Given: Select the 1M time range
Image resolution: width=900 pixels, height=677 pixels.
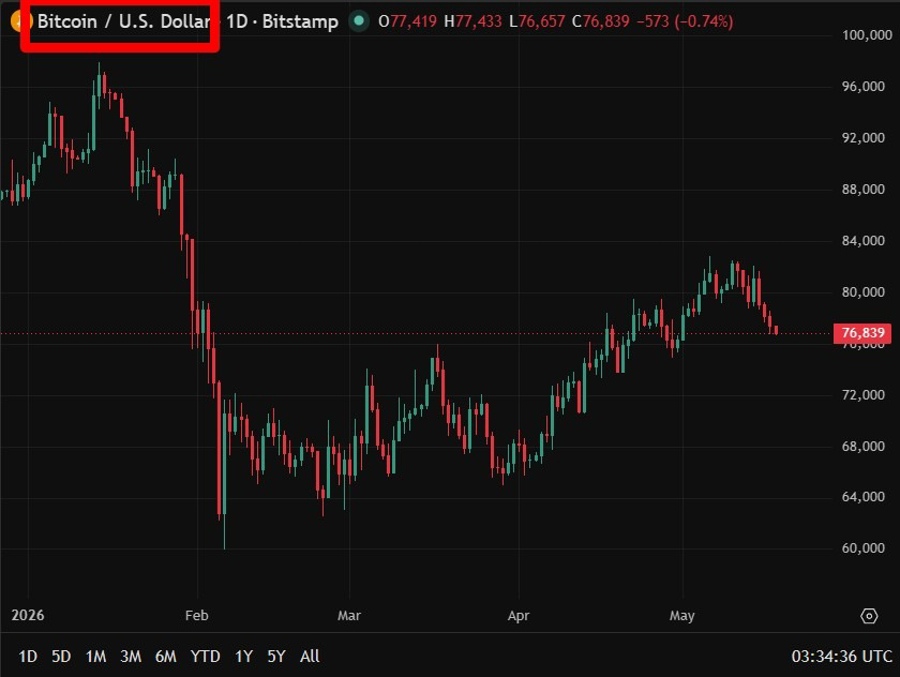Looking at the screenshot, I should (x=96, y=656).
